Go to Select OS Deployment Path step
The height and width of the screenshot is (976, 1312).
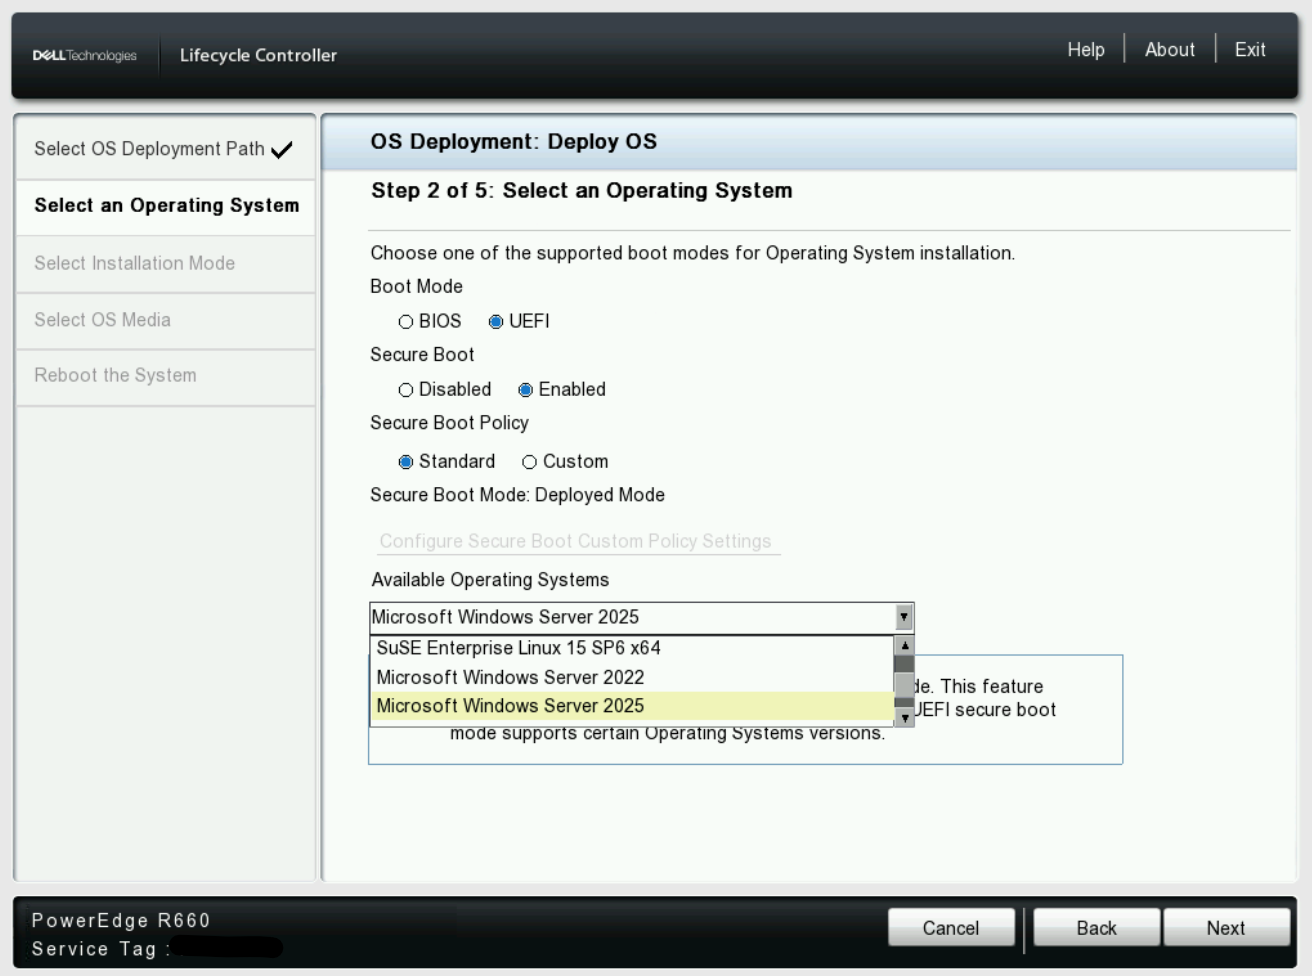pyautogui.click(x=166, y=149)
